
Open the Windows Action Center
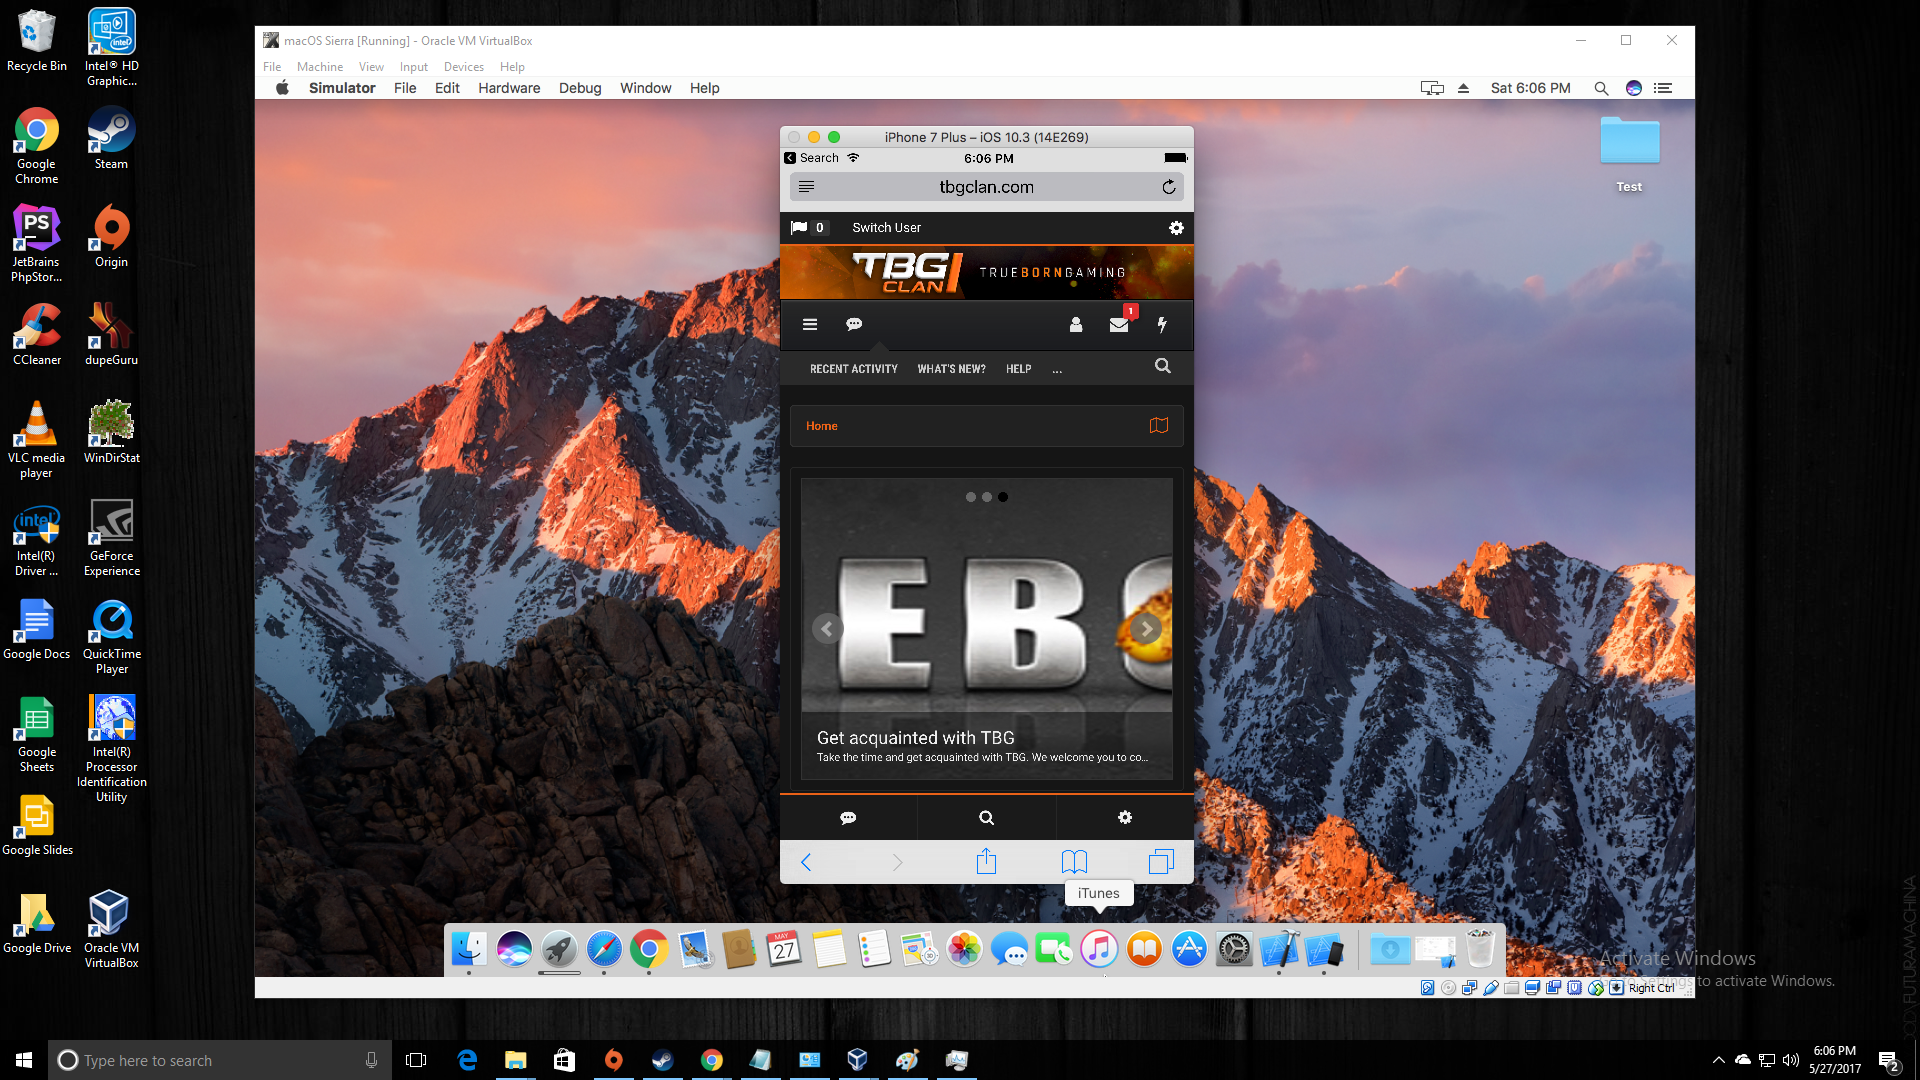[1888, 1061]
